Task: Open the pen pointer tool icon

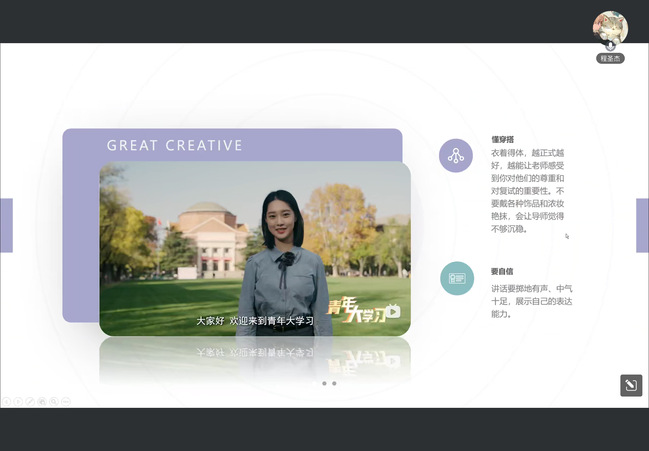Action: 29,400
